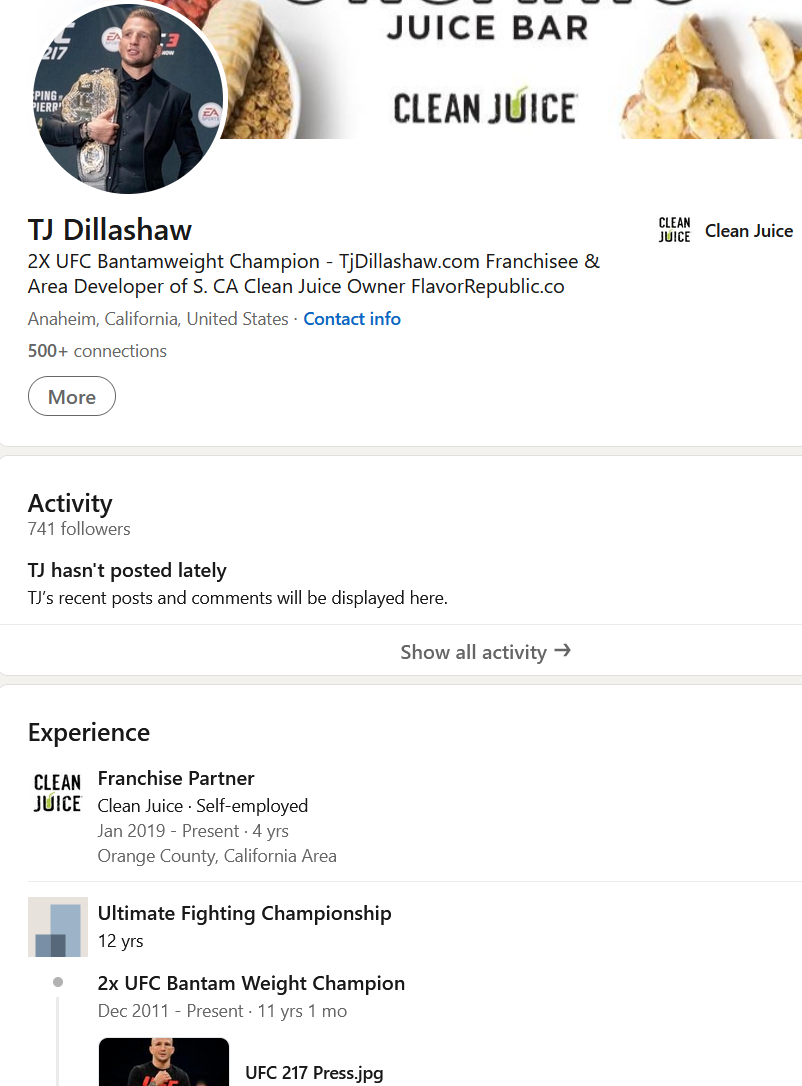Image resolution: width=802 pixels, height=1086 pixels.
Task: Click the More button
Action: click(x=72, y=397)
